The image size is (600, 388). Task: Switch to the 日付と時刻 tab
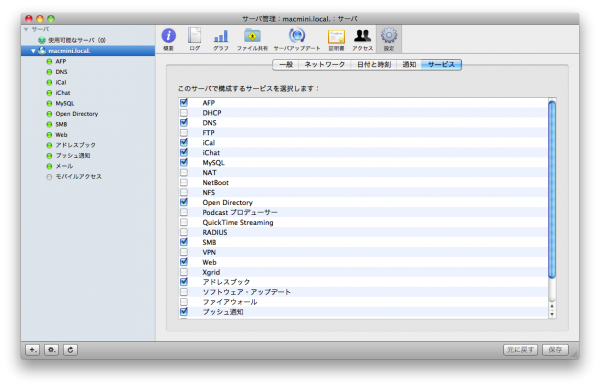point(374,64)
